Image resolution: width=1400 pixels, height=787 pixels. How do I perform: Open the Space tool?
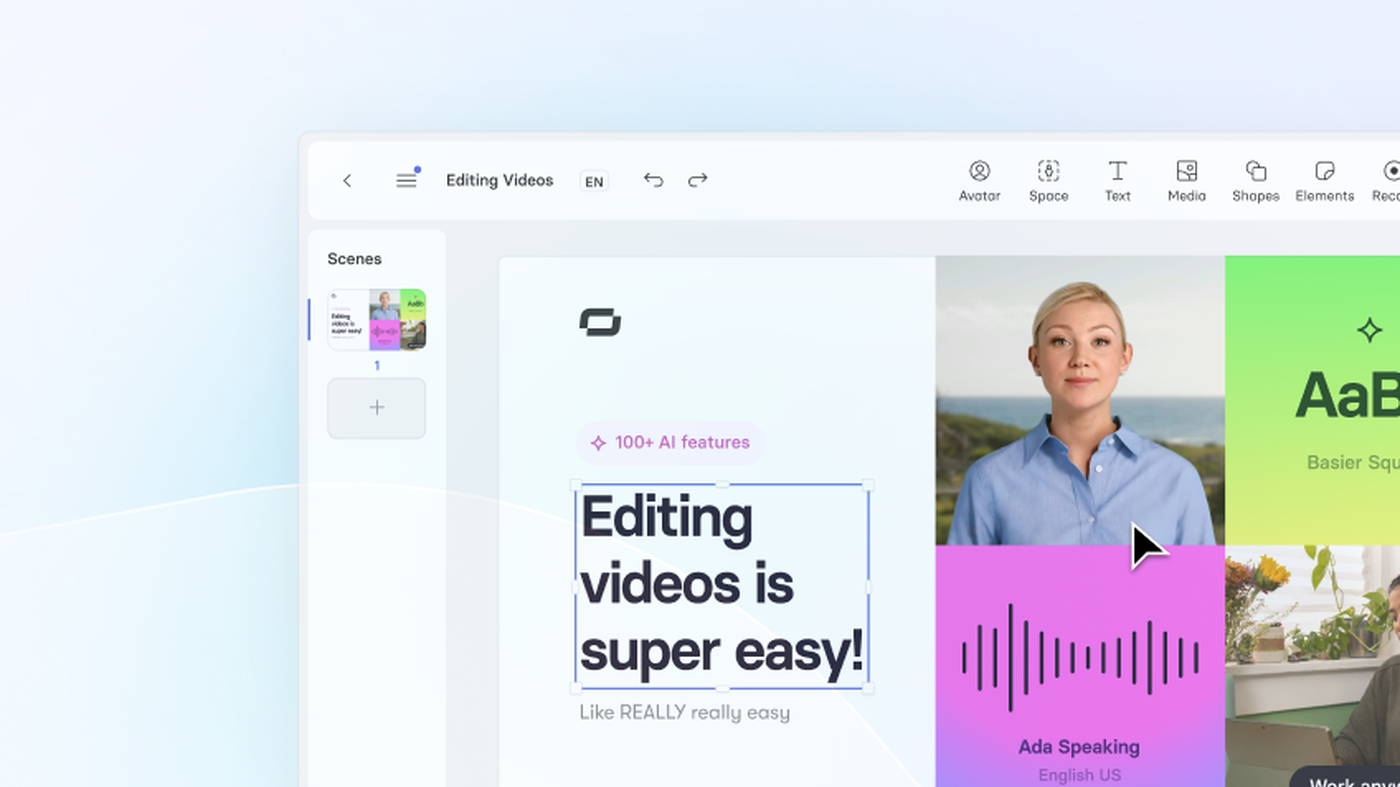1048,181
